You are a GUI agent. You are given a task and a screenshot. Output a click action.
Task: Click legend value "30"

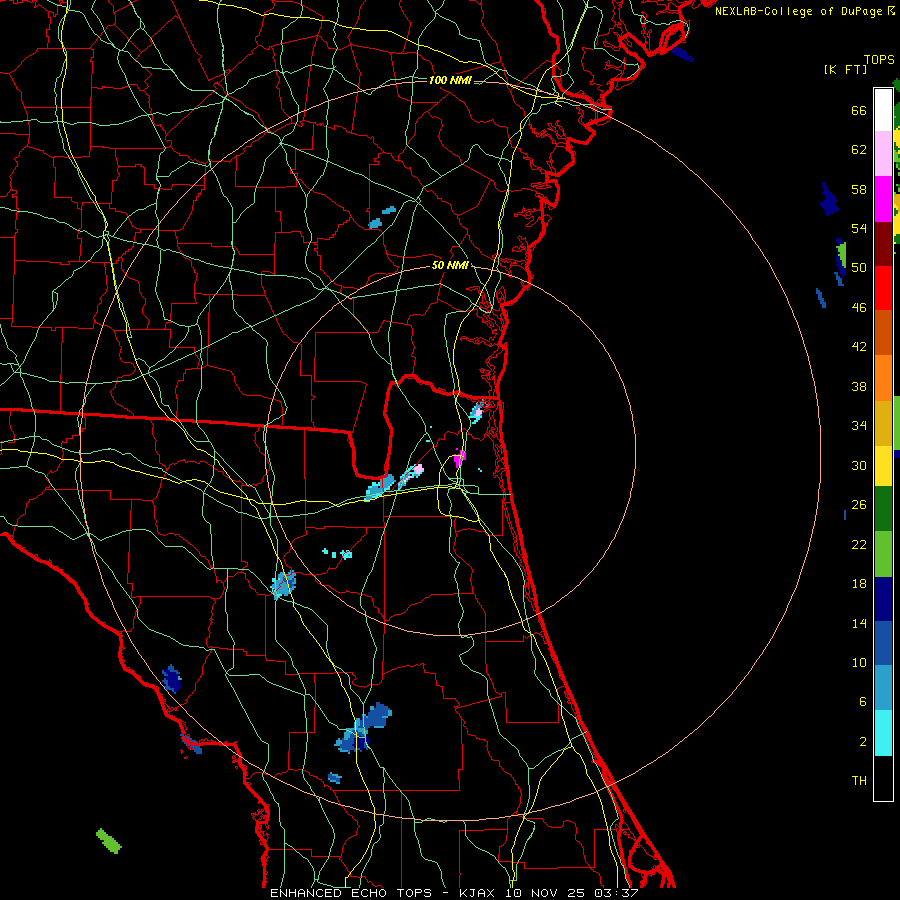pyautogui.click(x=859, y=465)
